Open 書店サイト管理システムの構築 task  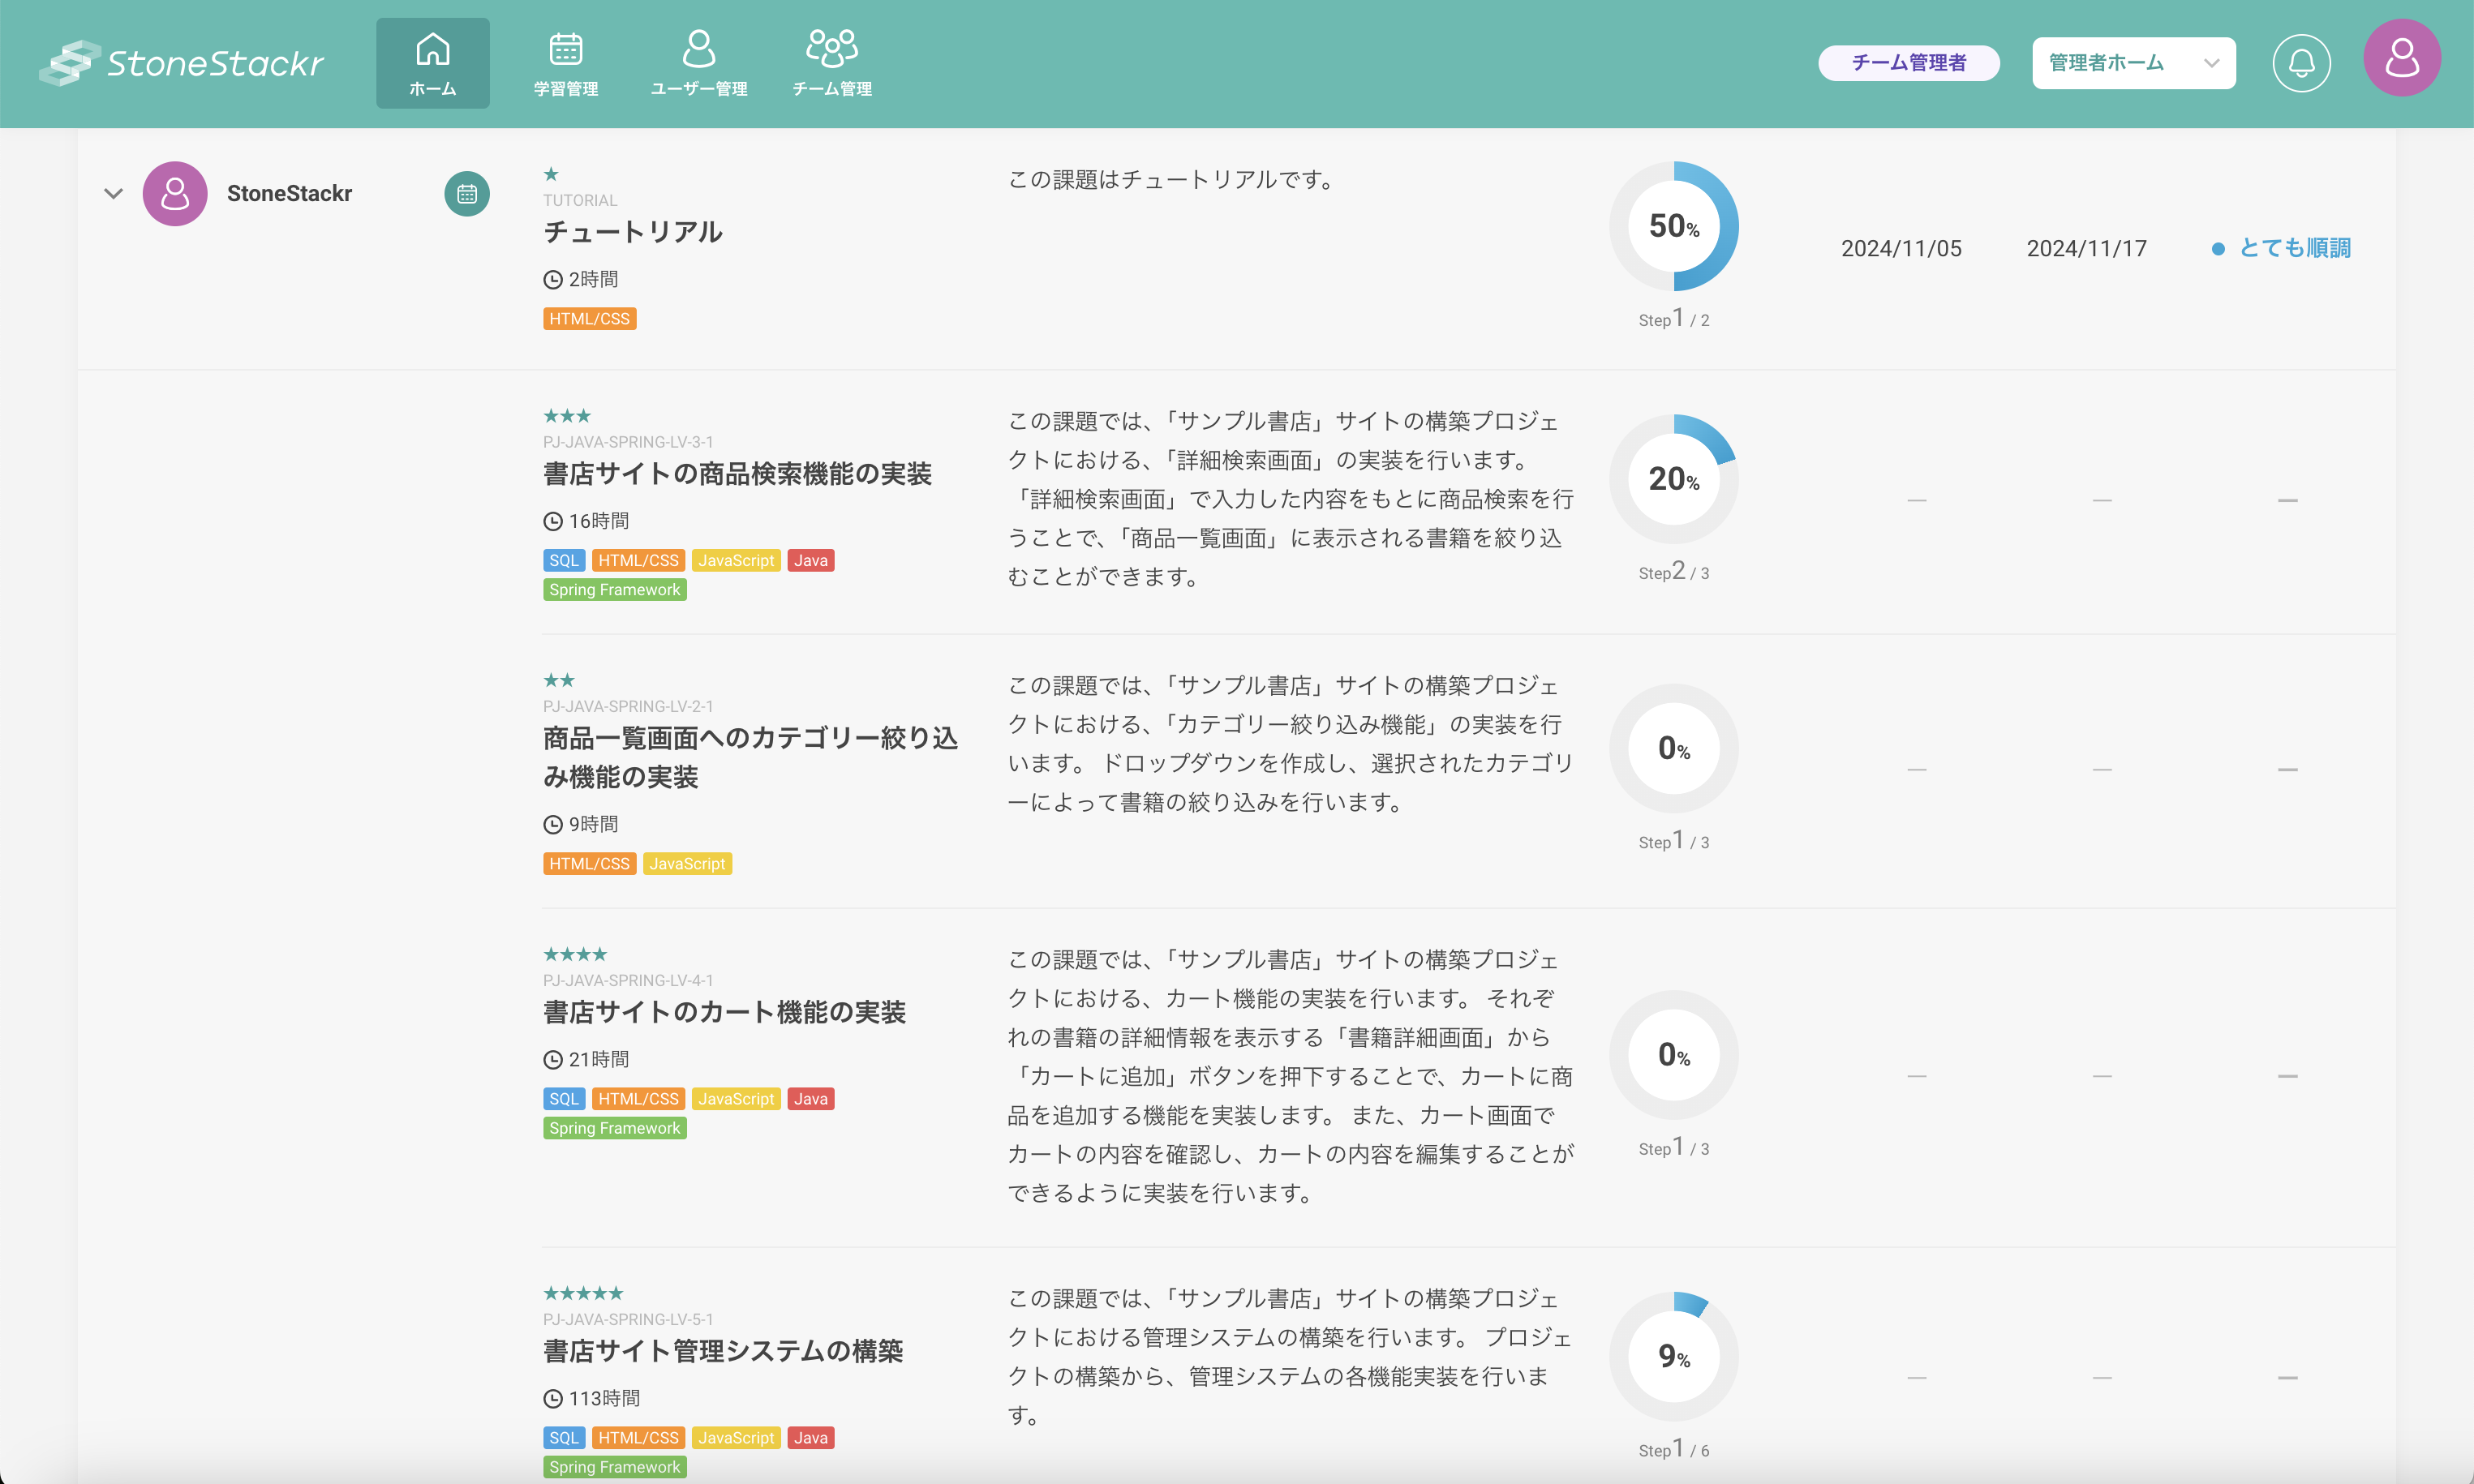tap(722, 1351)
